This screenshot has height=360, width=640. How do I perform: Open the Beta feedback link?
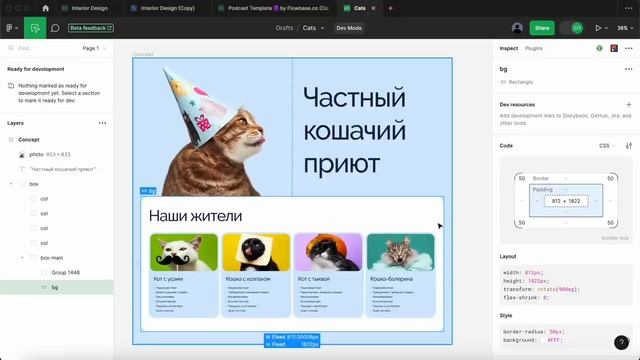(x=91, y=28)
